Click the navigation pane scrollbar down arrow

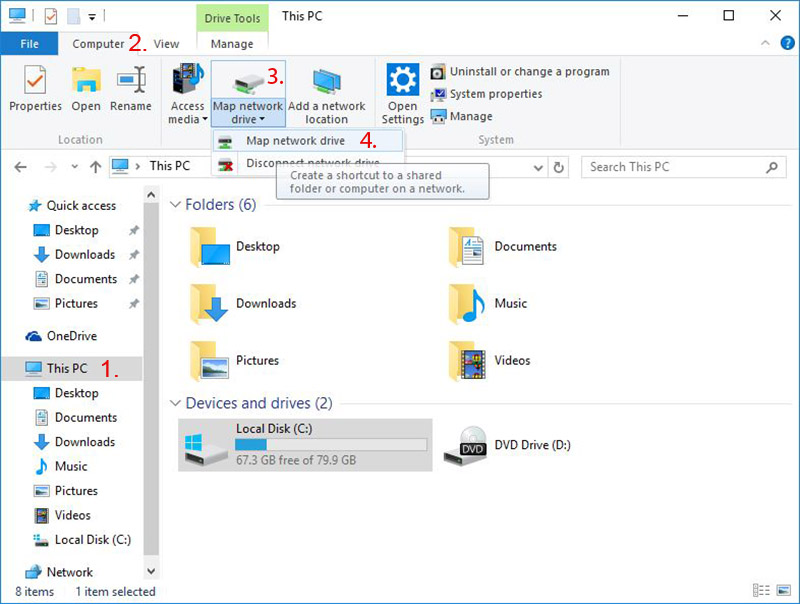coord(151,571)
